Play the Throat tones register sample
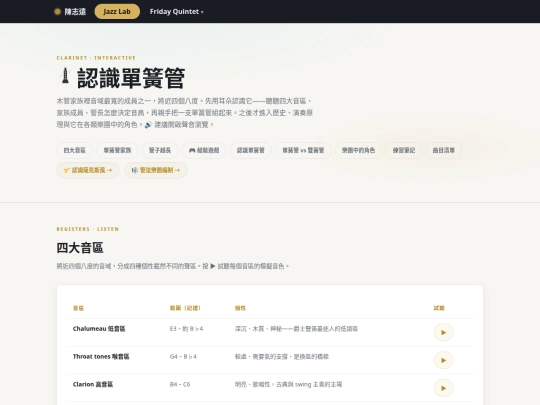 [x=443, y=360]
